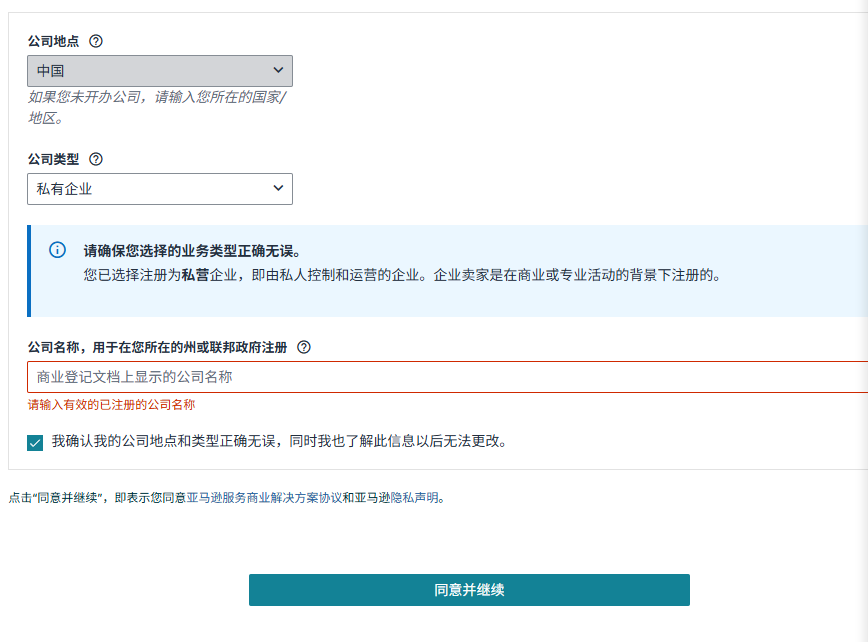Viewport: 868px width, 642px height.
Task: Click the 公司类型 field label
Action: [x=54, y=159]
